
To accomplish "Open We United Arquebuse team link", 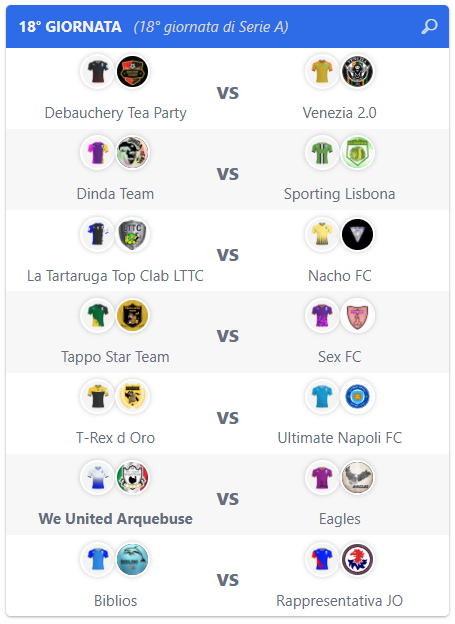I will (x=115, y=519).
